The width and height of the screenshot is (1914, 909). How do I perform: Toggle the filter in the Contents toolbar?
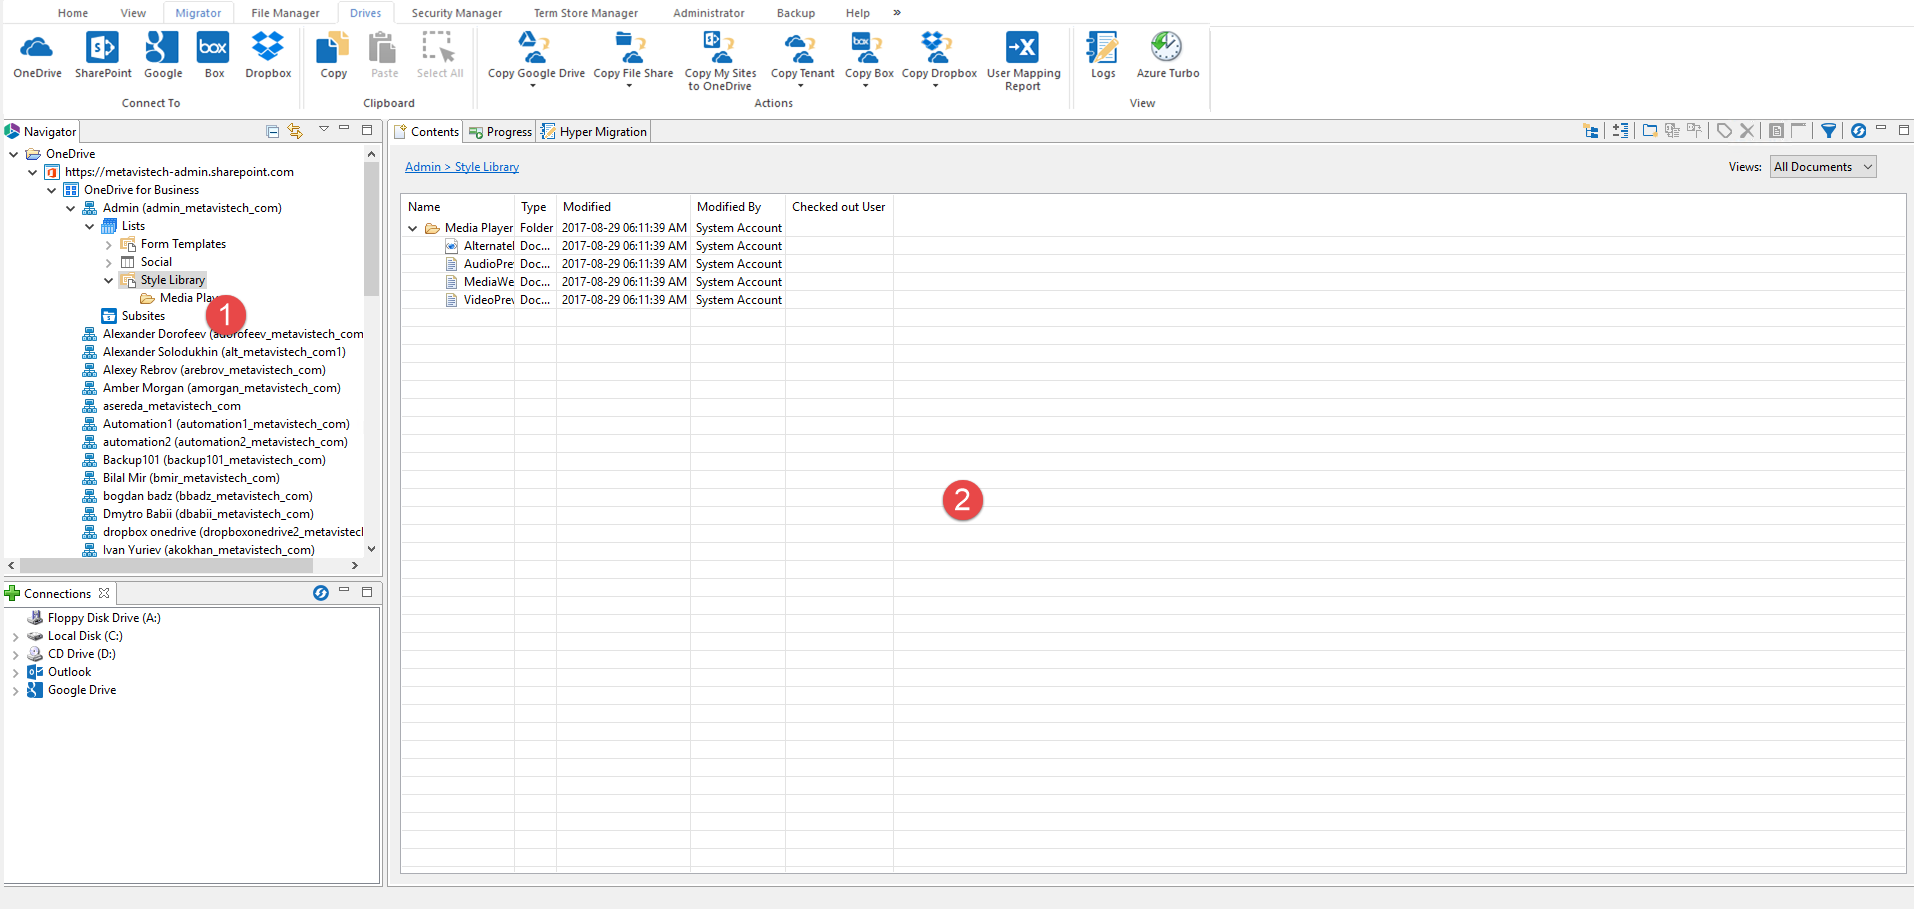tap(1828, 130)
